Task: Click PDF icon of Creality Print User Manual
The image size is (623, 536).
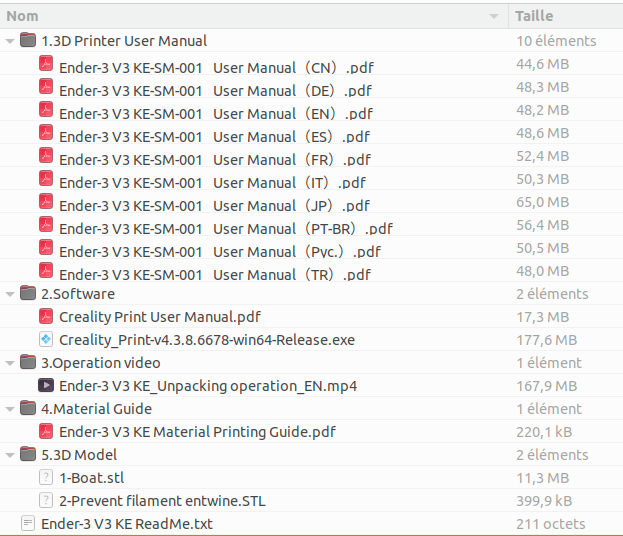Action: (46, 316)
